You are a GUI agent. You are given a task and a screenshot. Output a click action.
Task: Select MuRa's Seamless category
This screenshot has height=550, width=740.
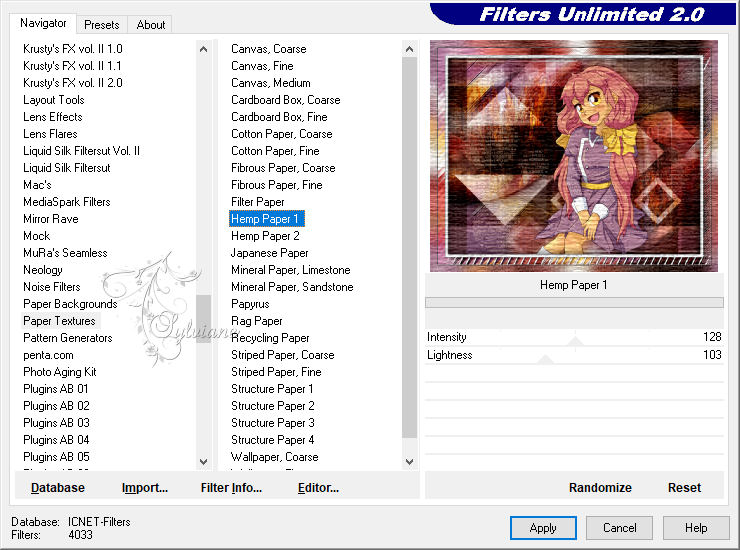click(x=65, y=253)
